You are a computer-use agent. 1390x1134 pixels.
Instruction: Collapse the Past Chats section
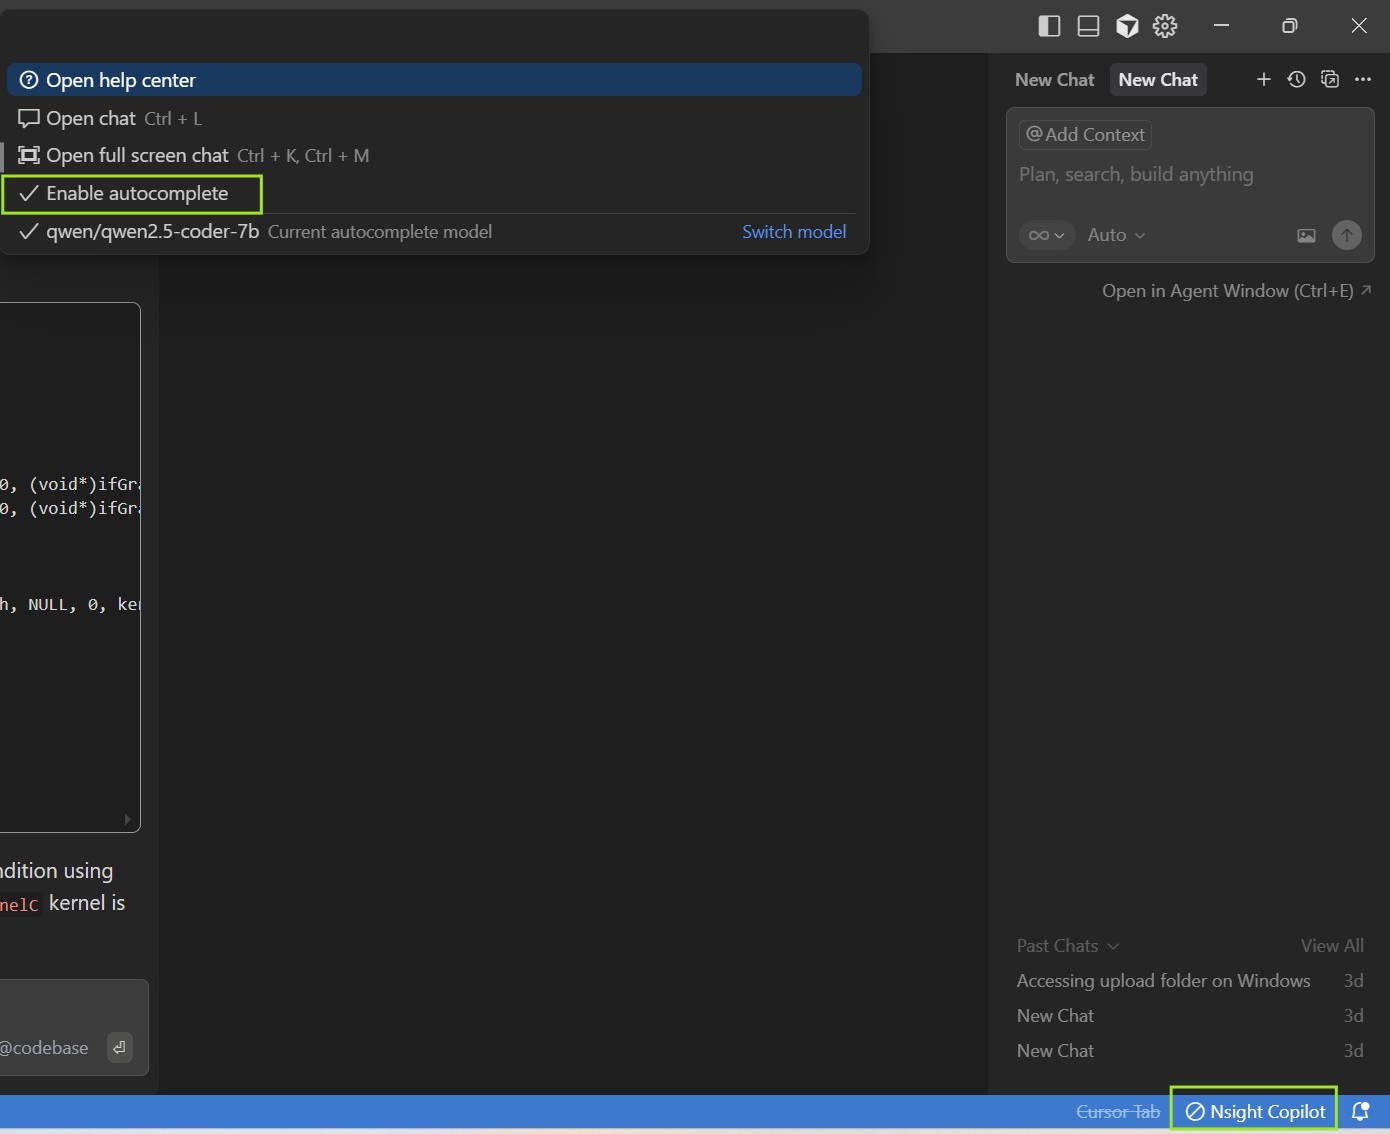coord(1067,946)
